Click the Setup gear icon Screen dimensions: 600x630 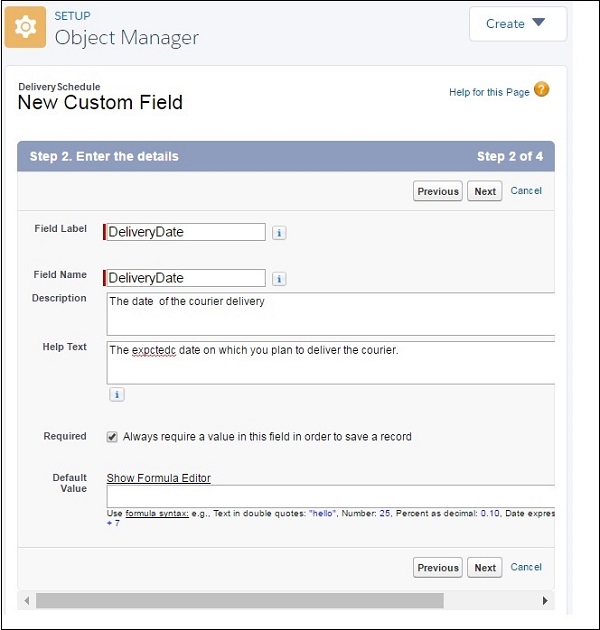(x=25, y=28)
